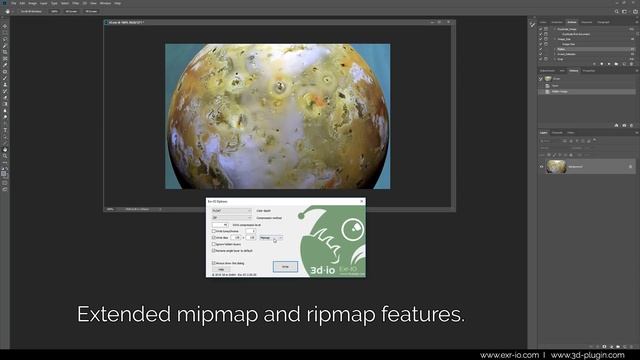The height and width of the screenshot is (360, 640).
Task: Create new snapshot in History panel
Action: click(x=624, y=125)
